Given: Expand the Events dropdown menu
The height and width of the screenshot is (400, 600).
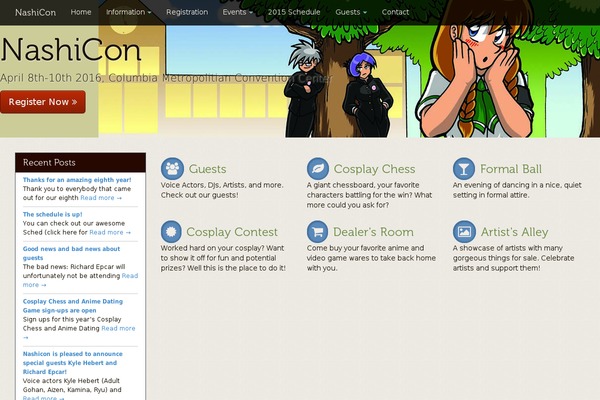Looking at the screenshot, I should pyautogui.click(x=238, y=12).
